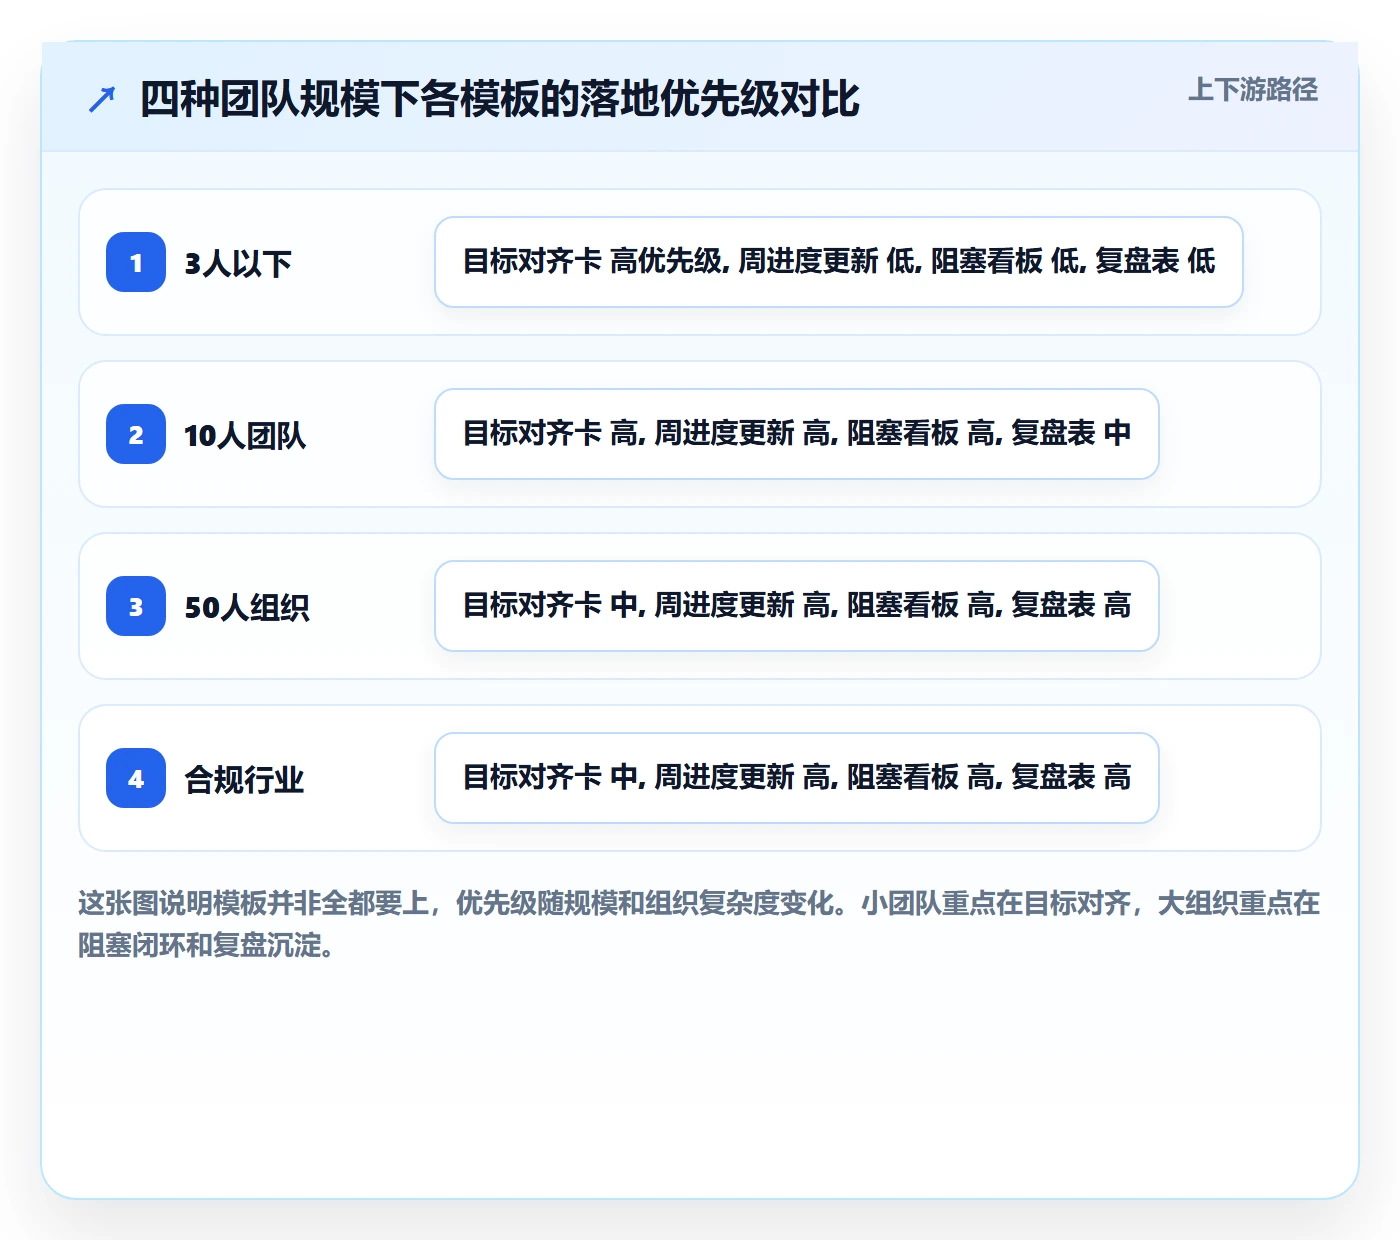
Task: Click the 3人以下 row label
Action: click(x=238, y=263)
